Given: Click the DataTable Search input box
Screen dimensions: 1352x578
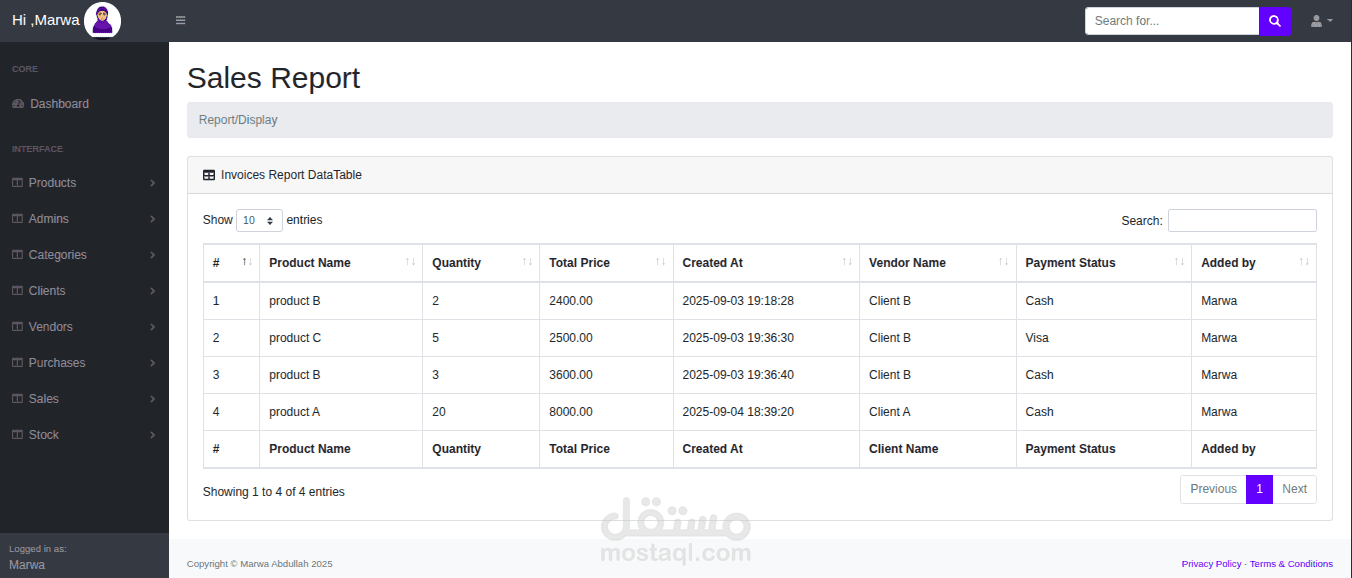Looking at the screenshot, I should (x=1242, y=220).
